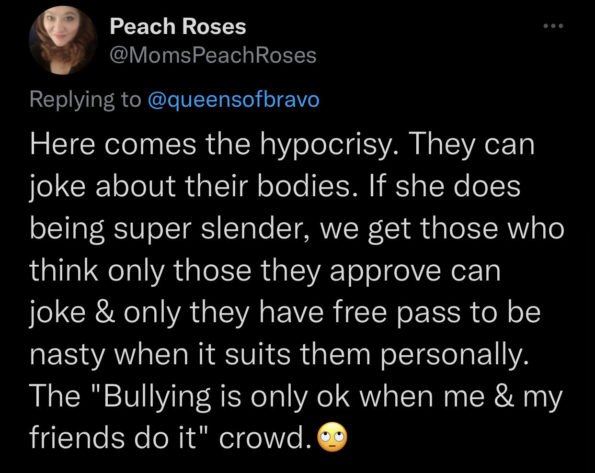
Task: Click the "only they have free pass" line
Action: tap(285, 313)
